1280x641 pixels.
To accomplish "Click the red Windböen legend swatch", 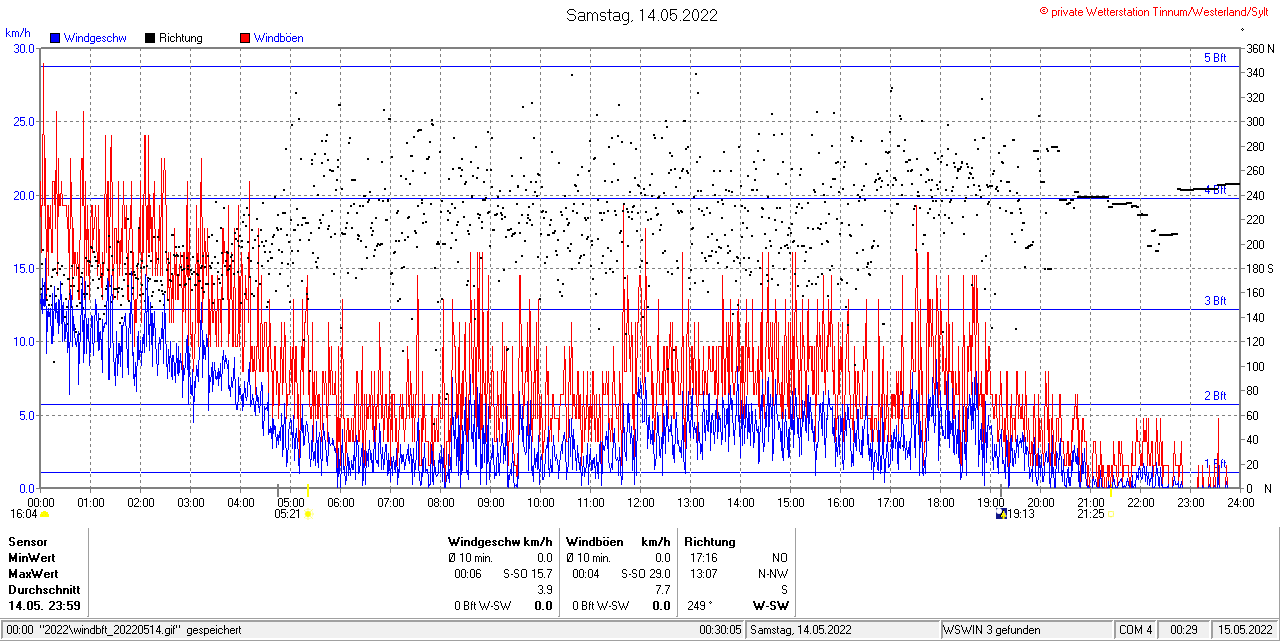I will [245, 38].
